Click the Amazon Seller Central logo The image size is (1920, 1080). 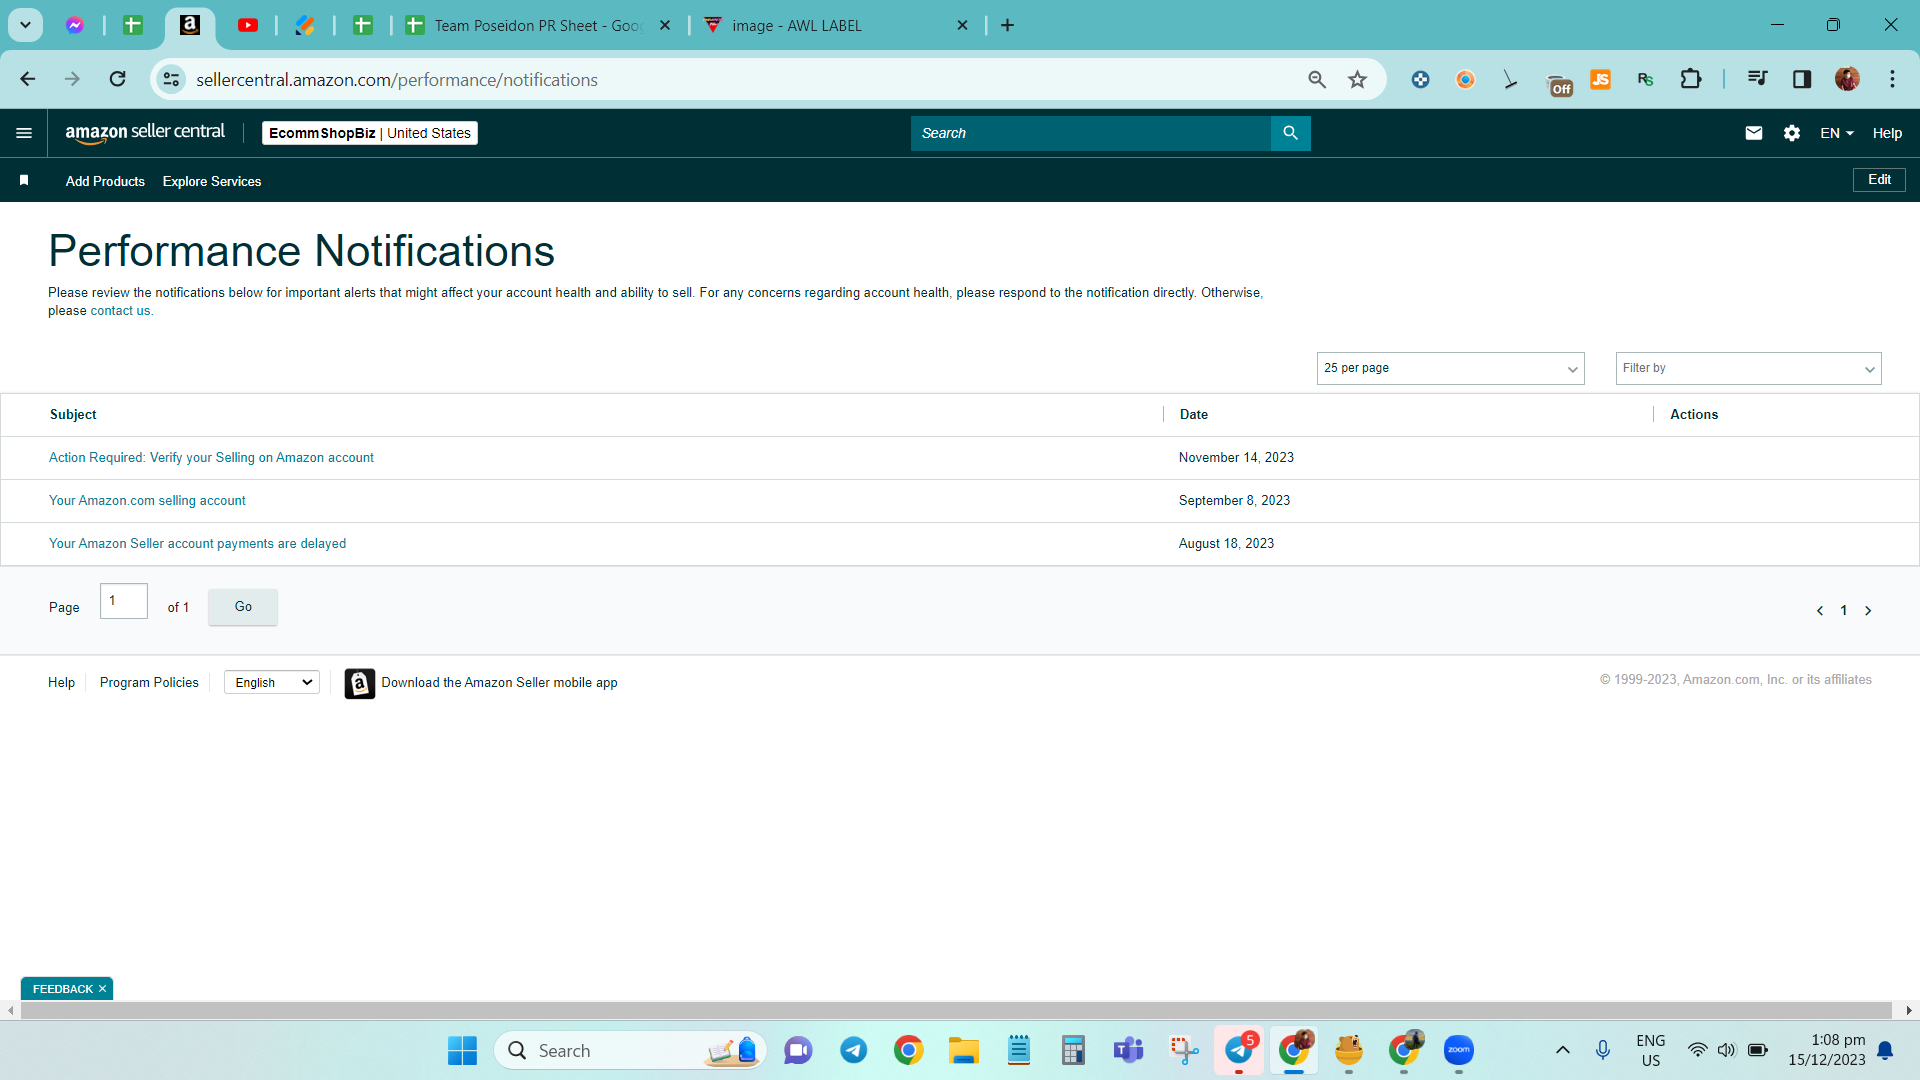click(x=145, y=133)
